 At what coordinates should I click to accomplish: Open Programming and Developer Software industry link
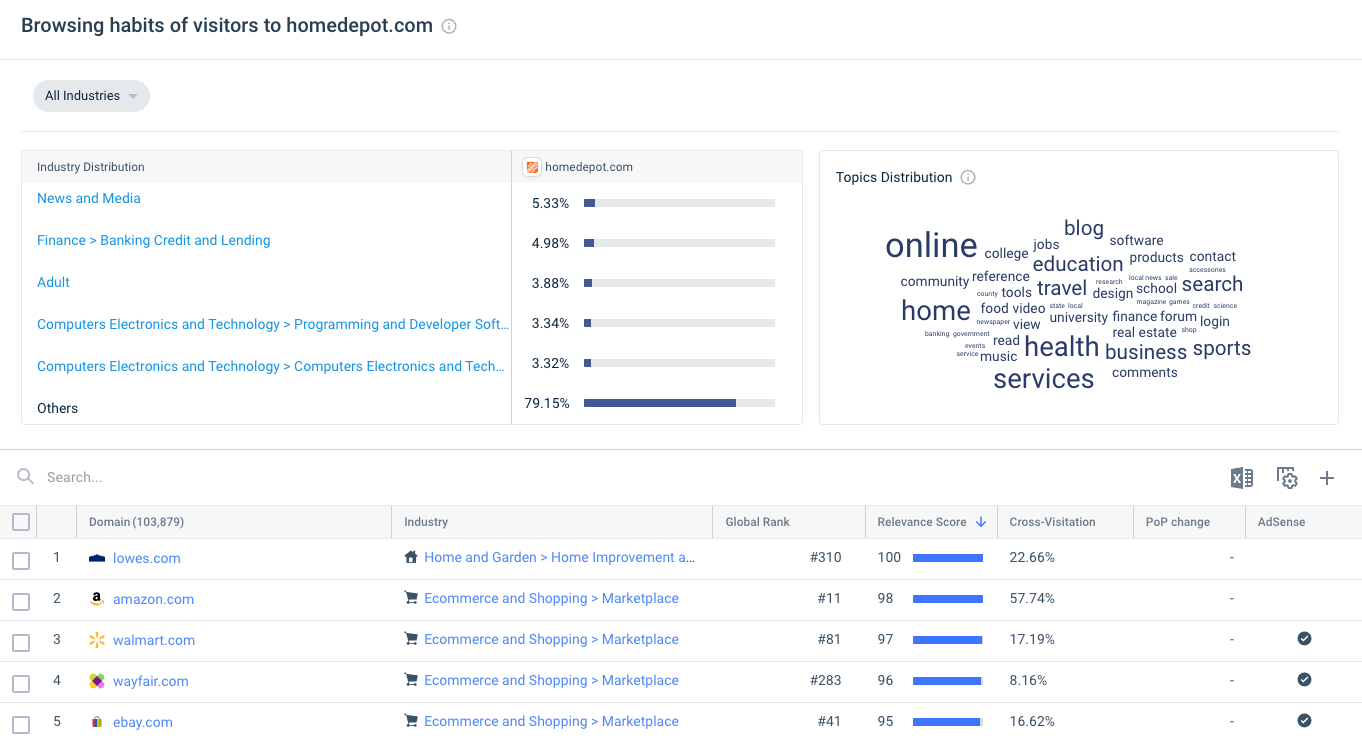coord(273,324)
